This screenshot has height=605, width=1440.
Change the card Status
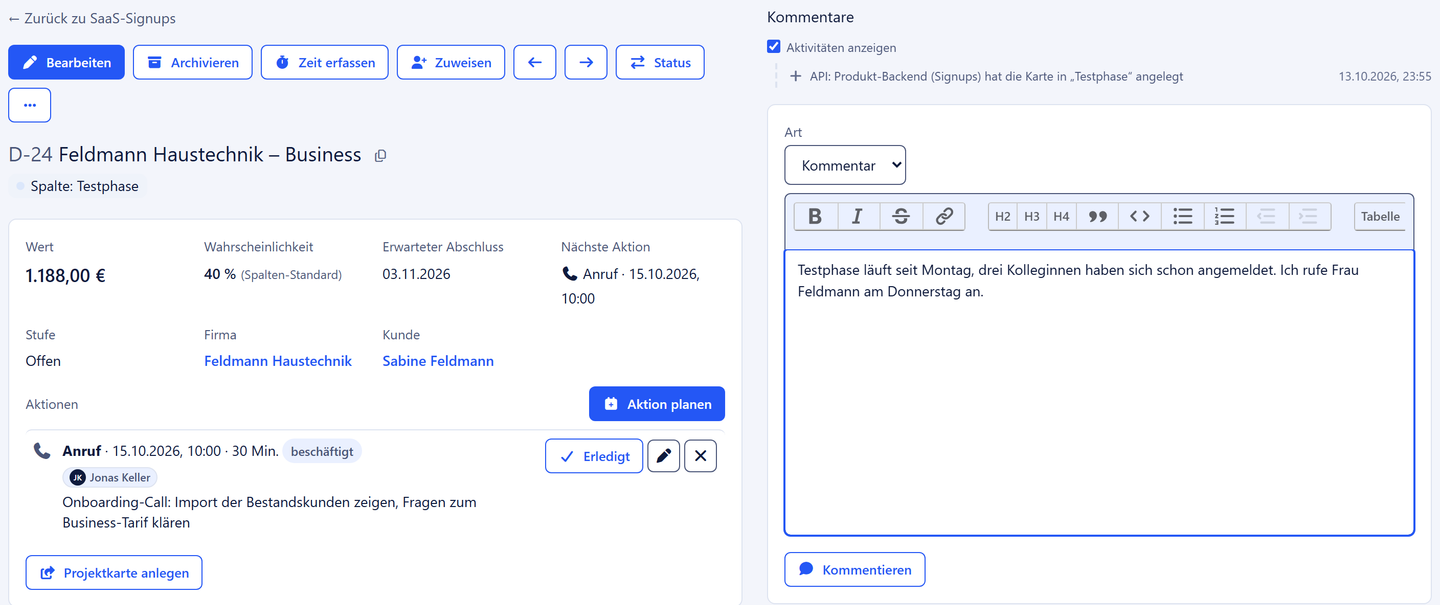(x=660, y=62)
